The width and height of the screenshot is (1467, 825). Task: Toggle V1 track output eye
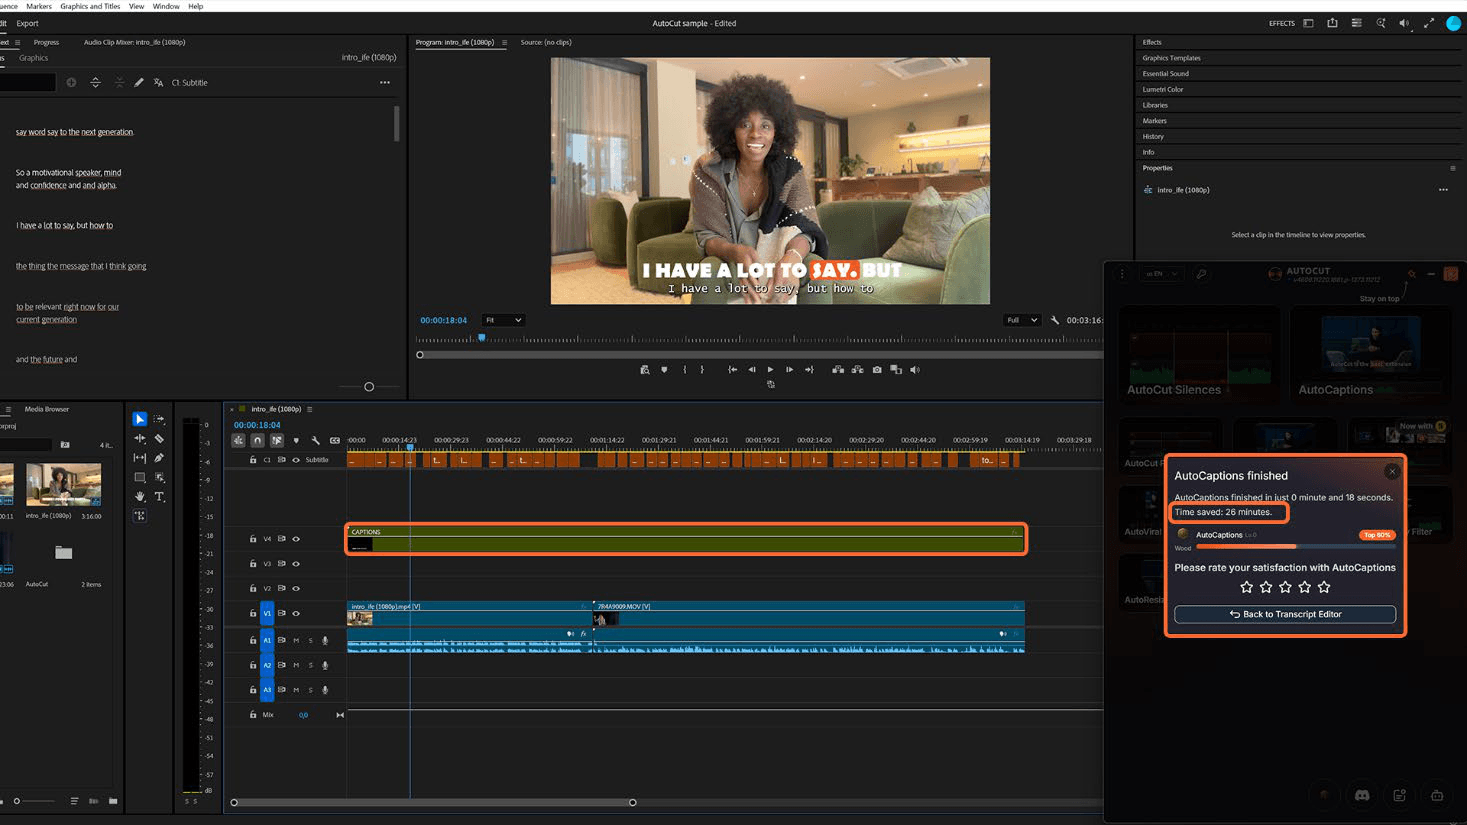(296, 614)
